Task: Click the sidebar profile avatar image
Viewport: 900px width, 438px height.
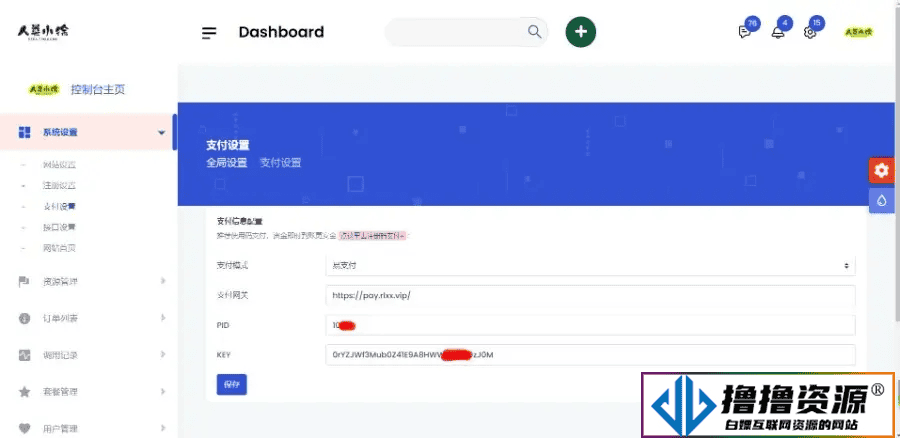Action: (44, 89)
